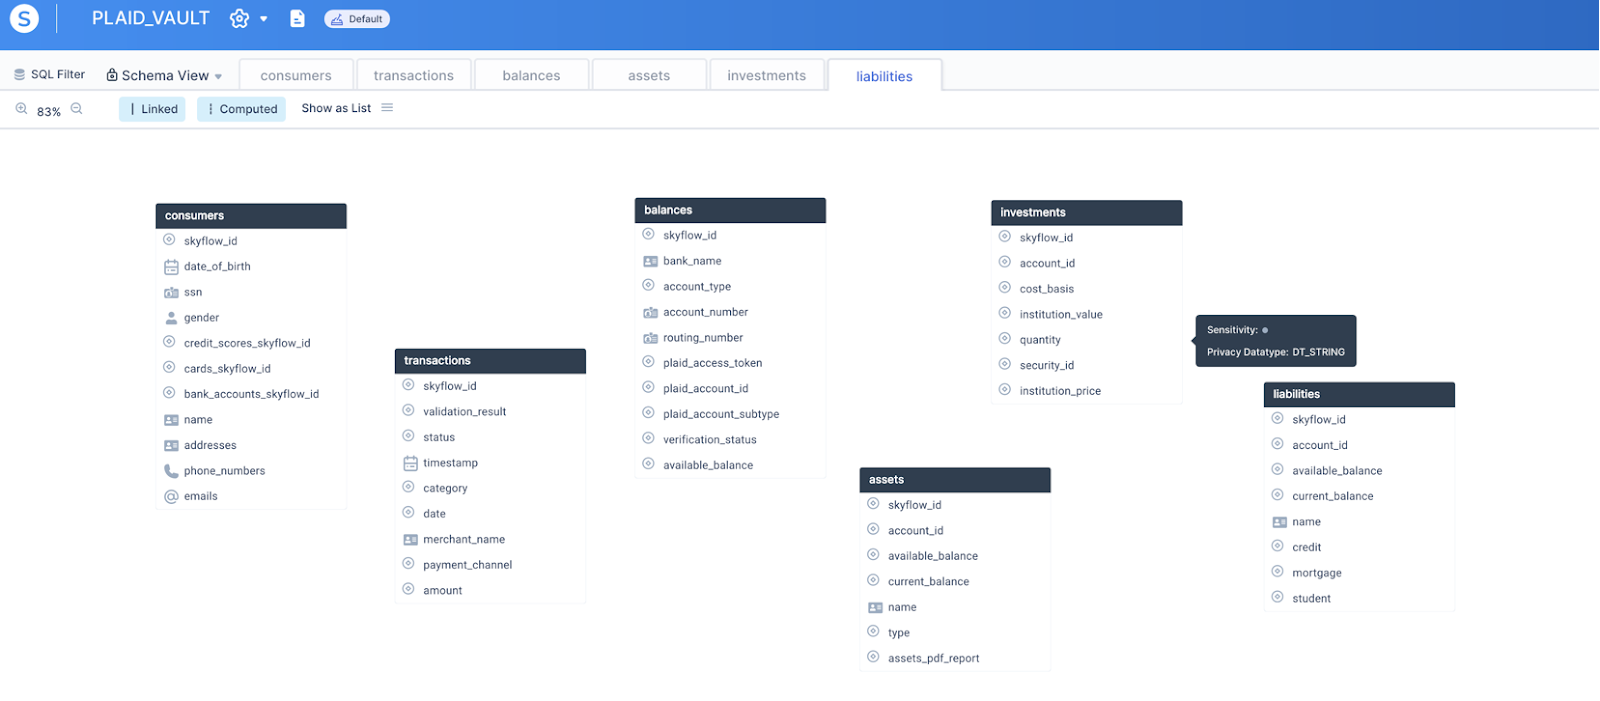The height and width of the screenshot is (701, 1600).
Task: Switch to the balances tab
Action: coord(531,75)
